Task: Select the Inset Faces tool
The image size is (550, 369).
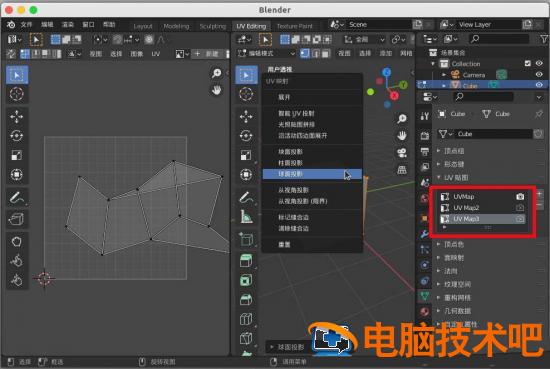Action: [246, 280]
